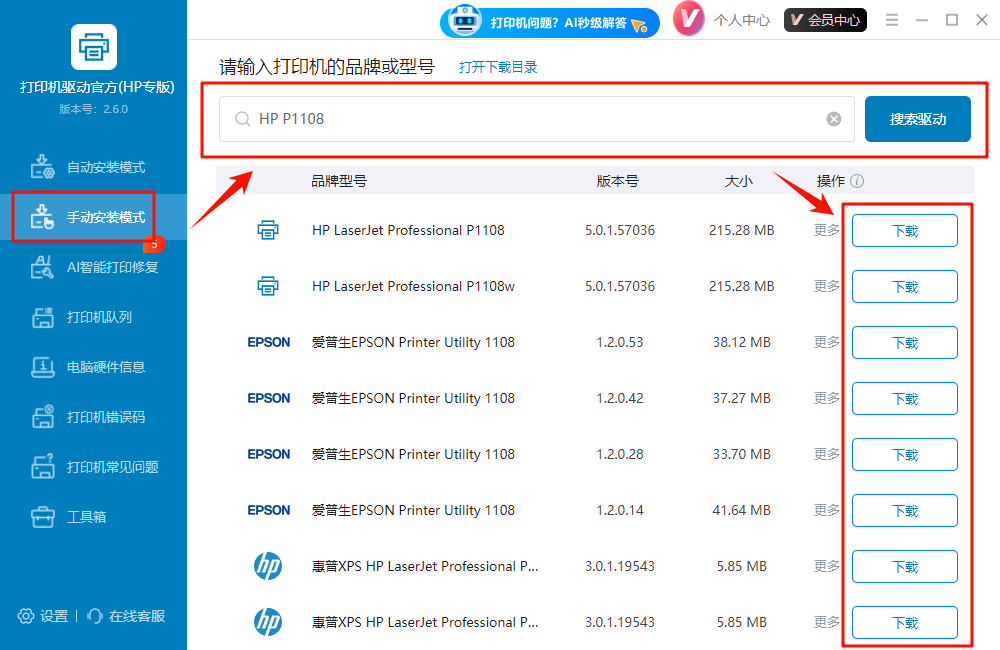Click the clear search text icon
This screenshot has width=1000, height=650.
pyautogui.click(x=834, y=119)
